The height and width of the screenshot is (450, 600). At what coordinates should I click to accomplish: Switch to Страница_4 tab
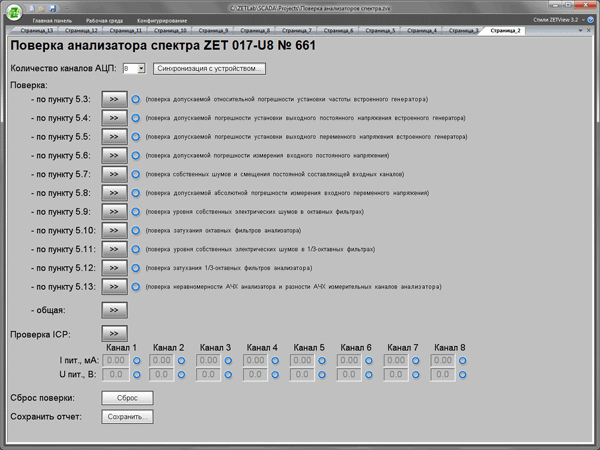point(421,30)
